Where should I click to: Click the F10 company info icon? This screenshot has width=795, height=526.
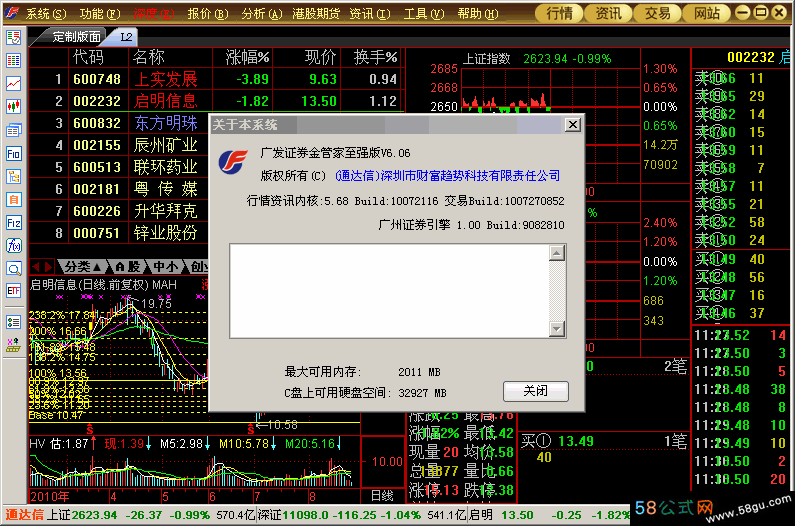13,154
